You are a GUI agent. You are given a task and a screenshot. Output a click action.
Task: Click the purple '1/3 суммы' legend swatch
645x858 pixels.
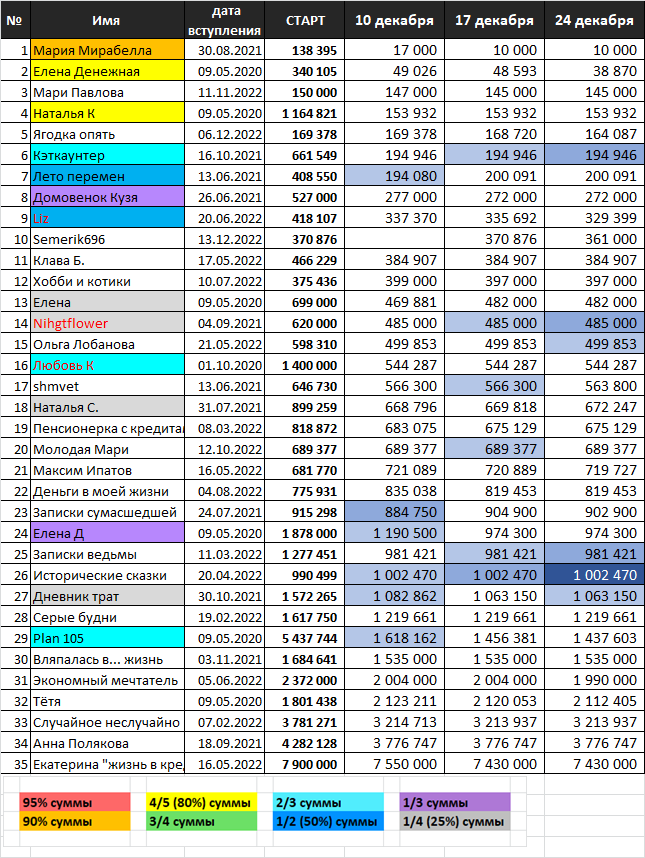455,803
